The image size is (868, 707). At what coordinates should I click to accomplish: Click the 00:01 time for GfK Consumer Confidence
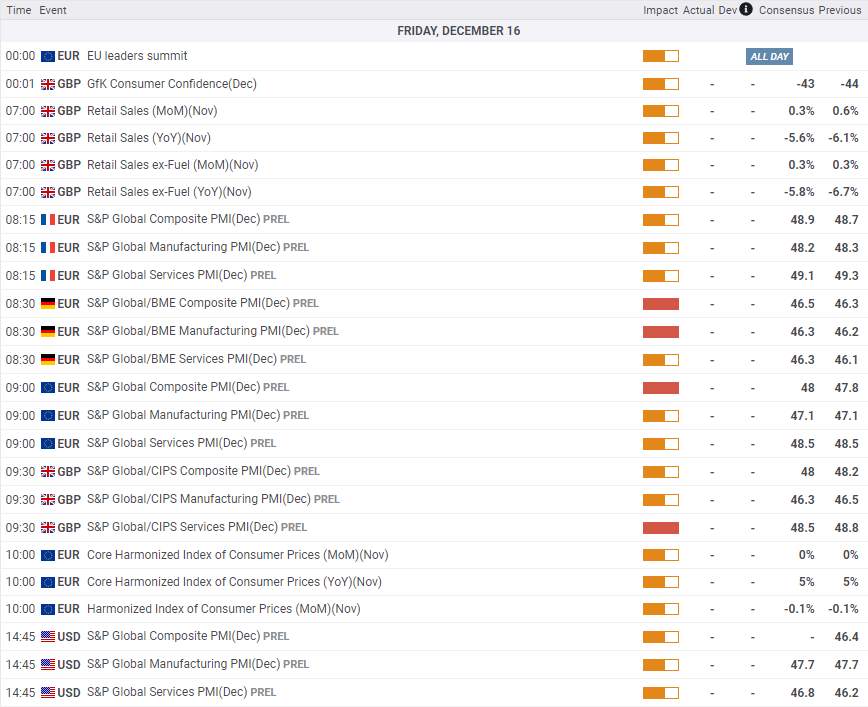(20, 84)
